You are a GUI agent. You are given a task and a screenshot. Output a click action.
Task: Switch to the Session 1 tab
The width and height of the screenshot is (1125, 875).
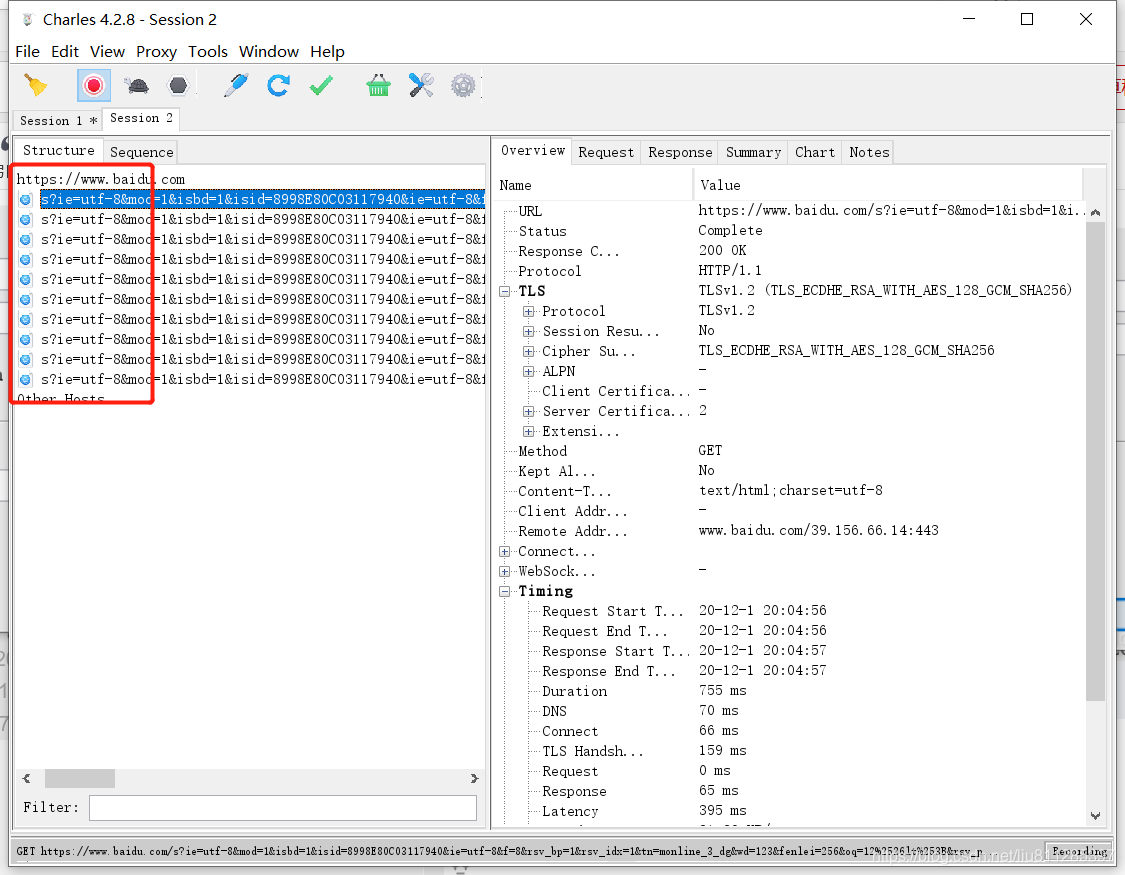[x=58, y=120]
